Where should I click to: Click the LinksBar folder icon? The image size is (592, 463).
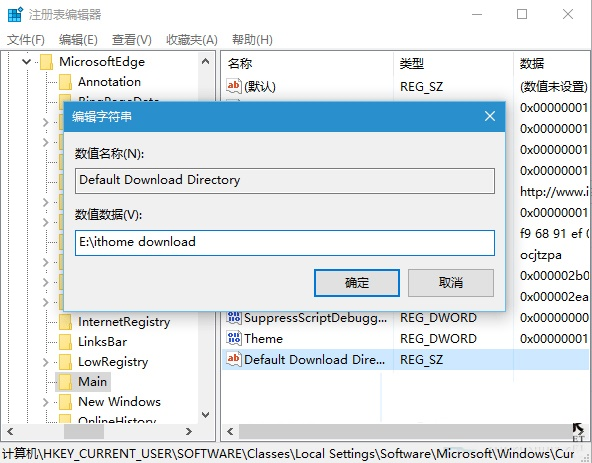coord(66,342)
